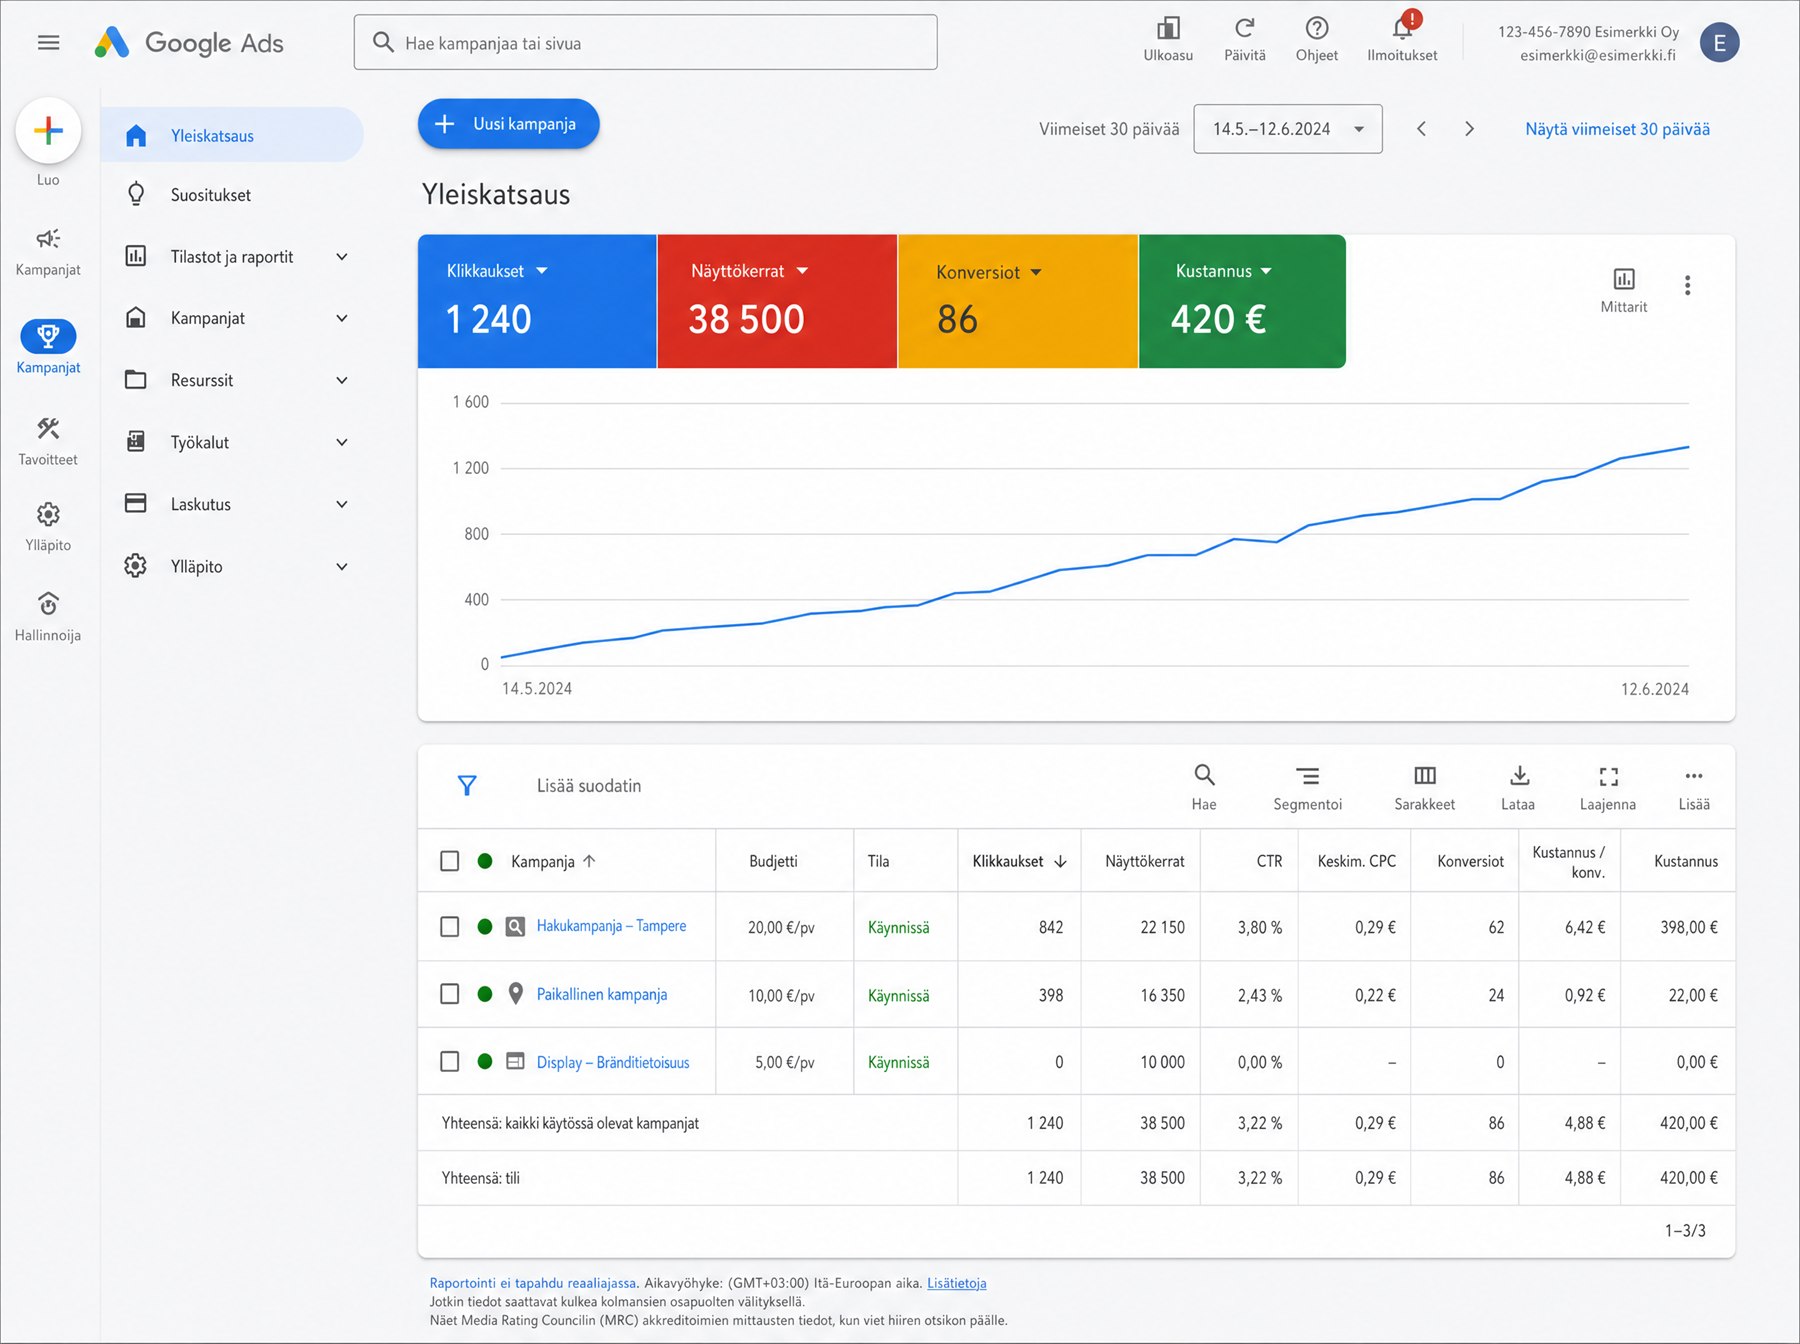Viewport: 1800px width, 1344px height.
Task: Click Näytä viimeiset 30 päivää link
Action: point(1617,129)
